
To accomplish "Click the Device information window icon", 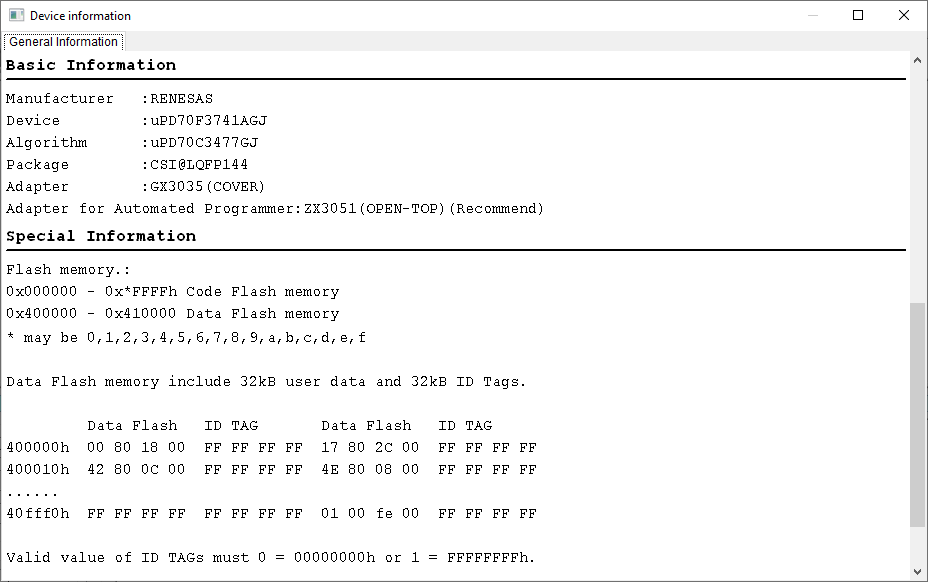I will [x=17, y=15].
